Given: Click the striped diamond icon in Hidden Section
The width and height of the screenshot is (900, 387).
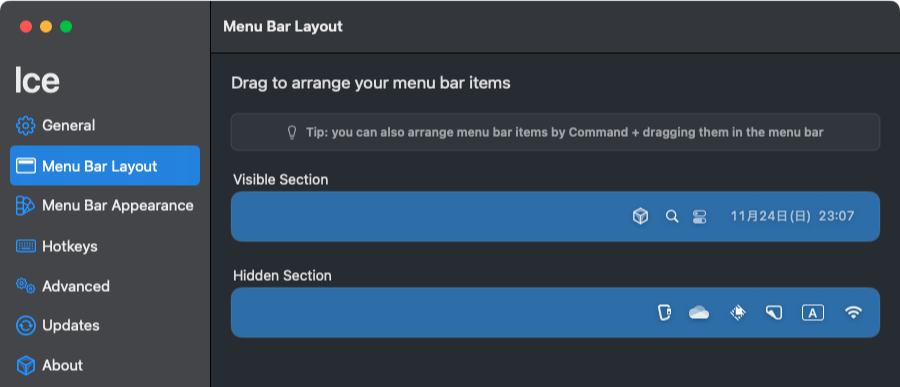Looking at the screenshot, I should [x=738, y=312].
